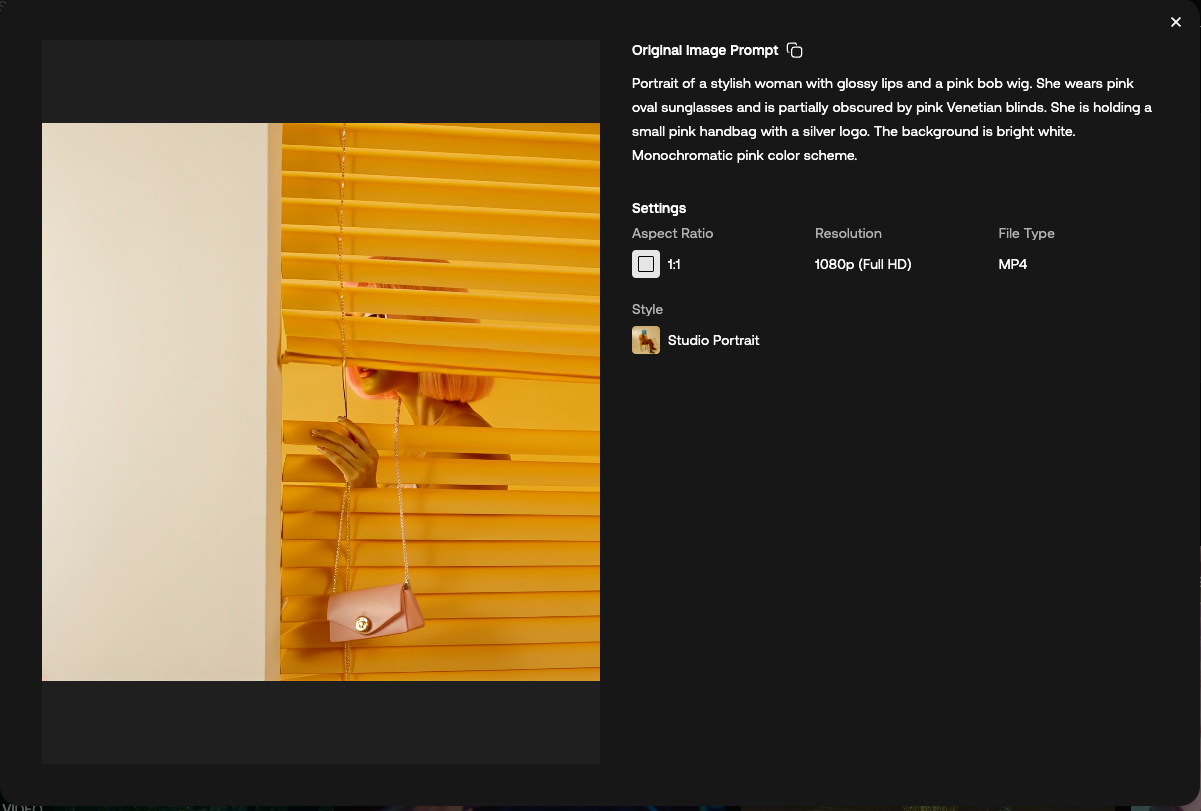The height and width of the screenshot is (811, 1201).
Task: Click the Settings section heading
Action: [659, 208]
